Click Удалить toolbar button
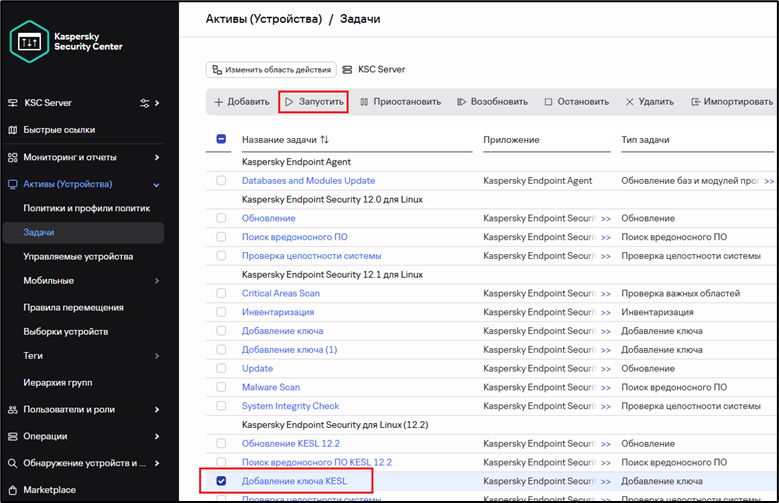The image size is (779, 503). click(649, 102)
